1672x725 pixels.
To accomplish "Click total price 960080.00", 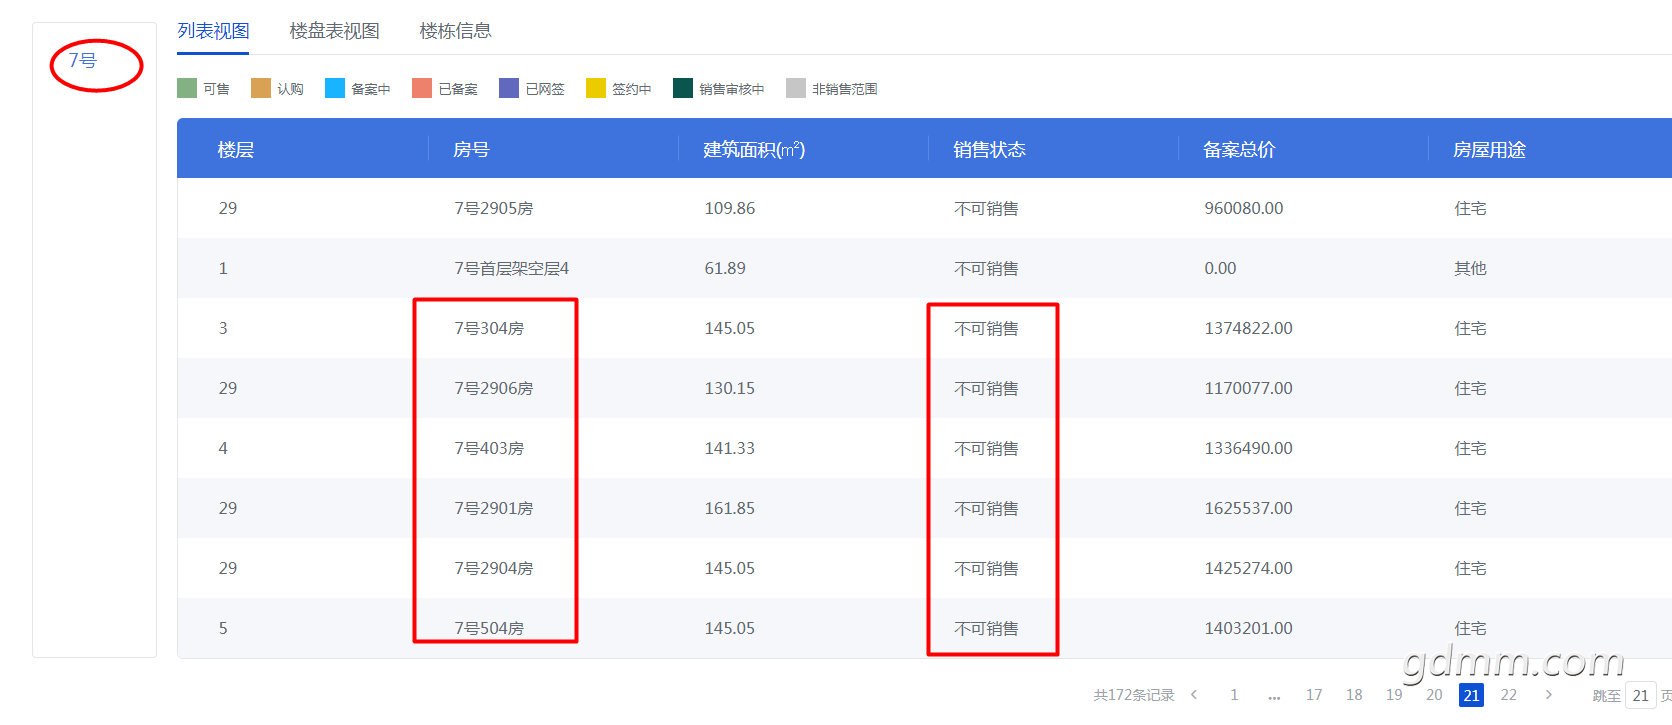I will 1244,208.
